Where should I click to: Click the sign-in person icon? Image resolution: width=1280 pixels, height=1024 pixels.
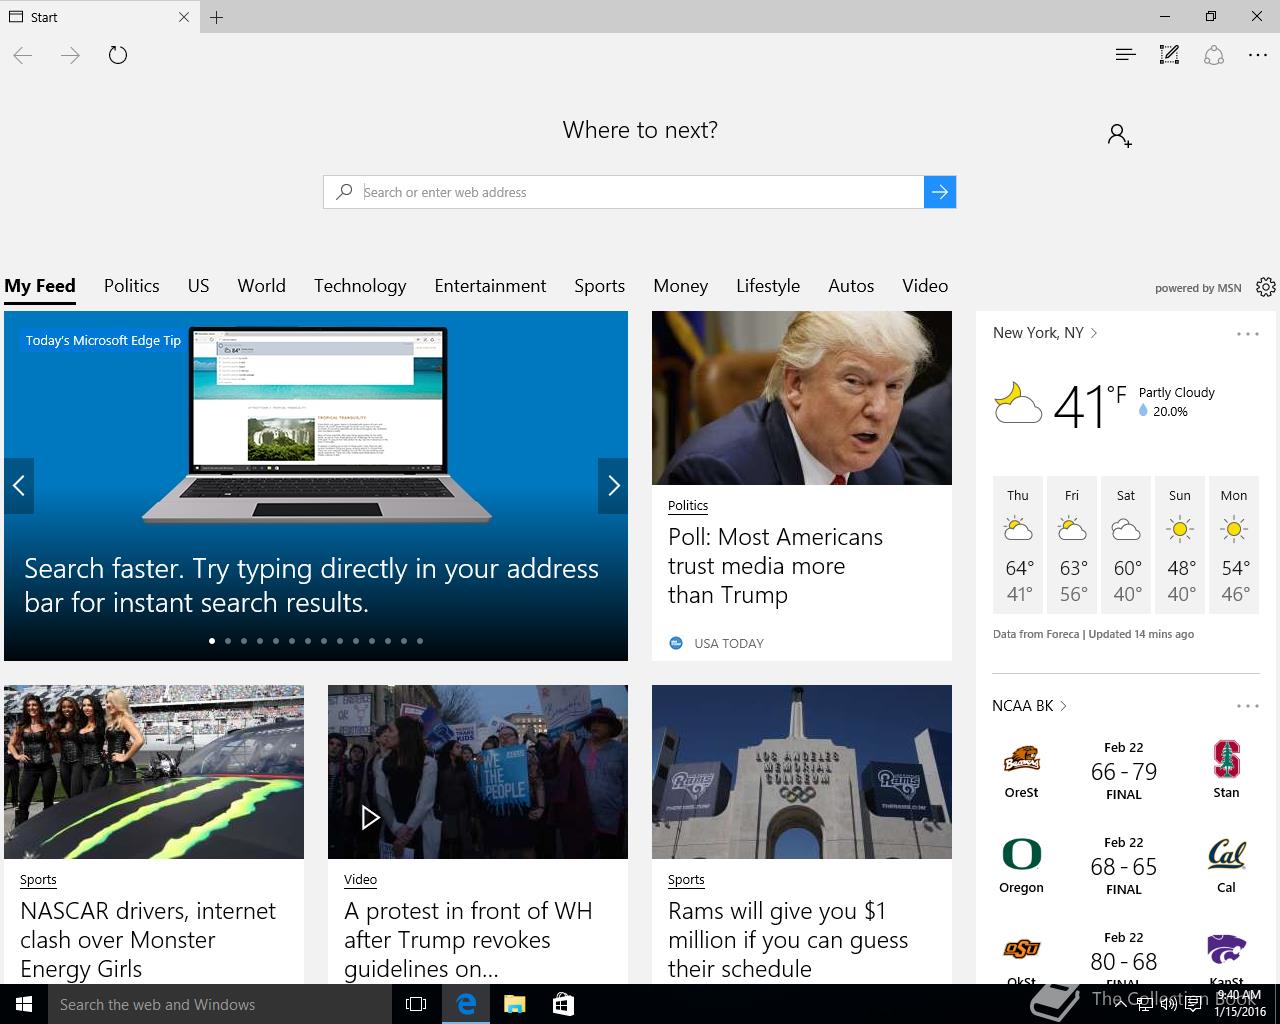[x=1119, y=135]
